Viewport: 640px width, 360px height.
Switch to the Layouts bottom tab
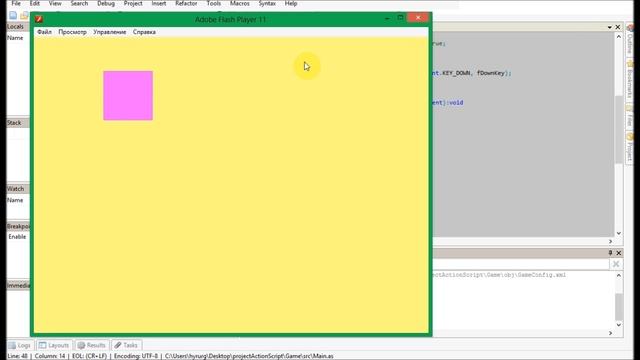coord(54,345)
